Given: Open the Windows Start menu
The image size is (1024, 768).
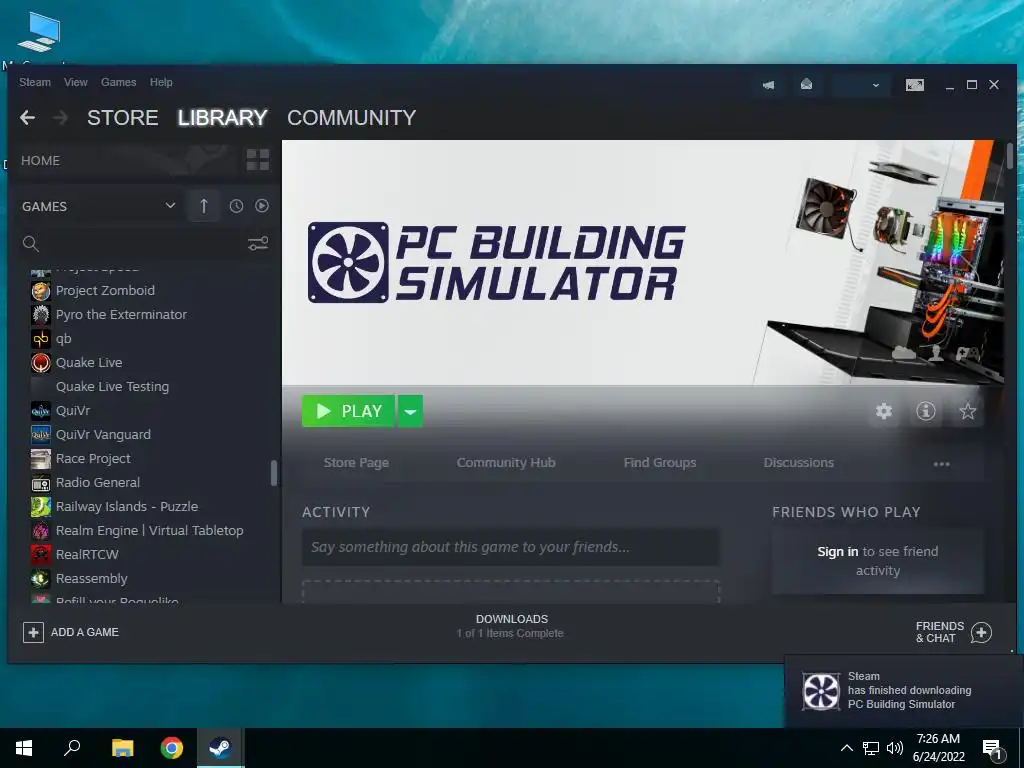Looking at the screenshot, I should 24,748.
